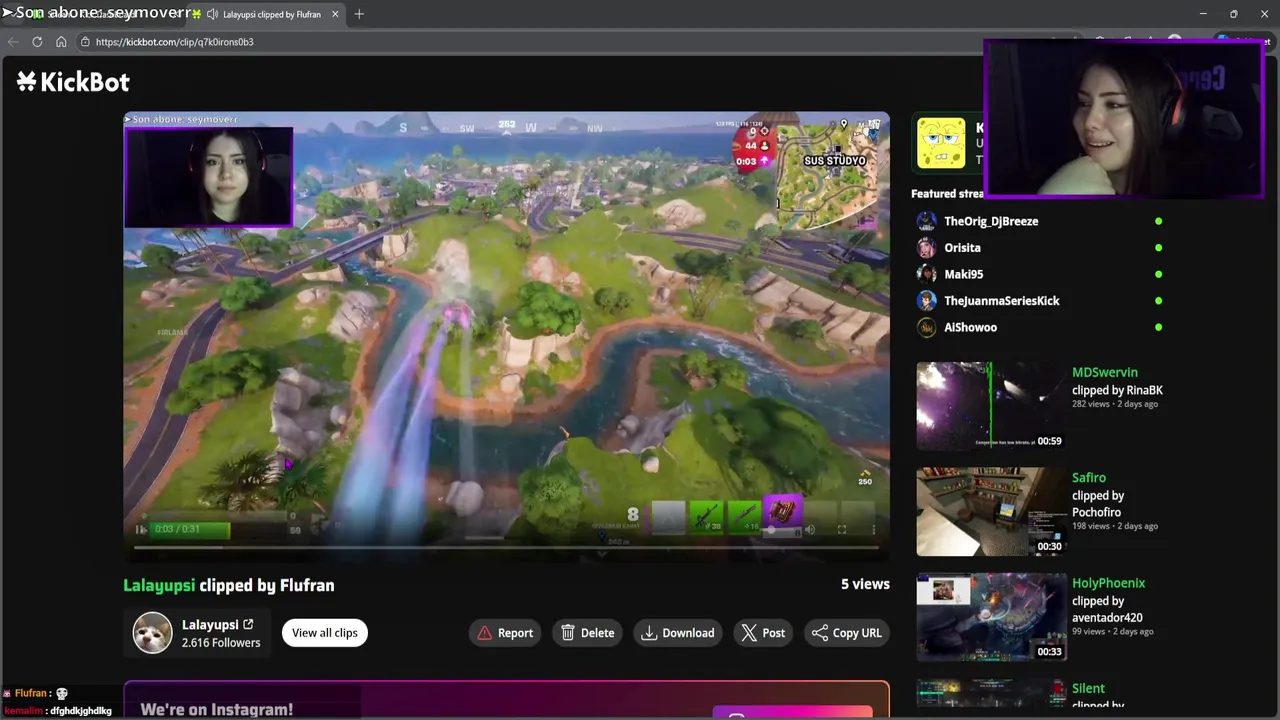Viewport: 1280px width, 720px height.
Task: Pause the clip video playback
Action: tap(141, 530)
